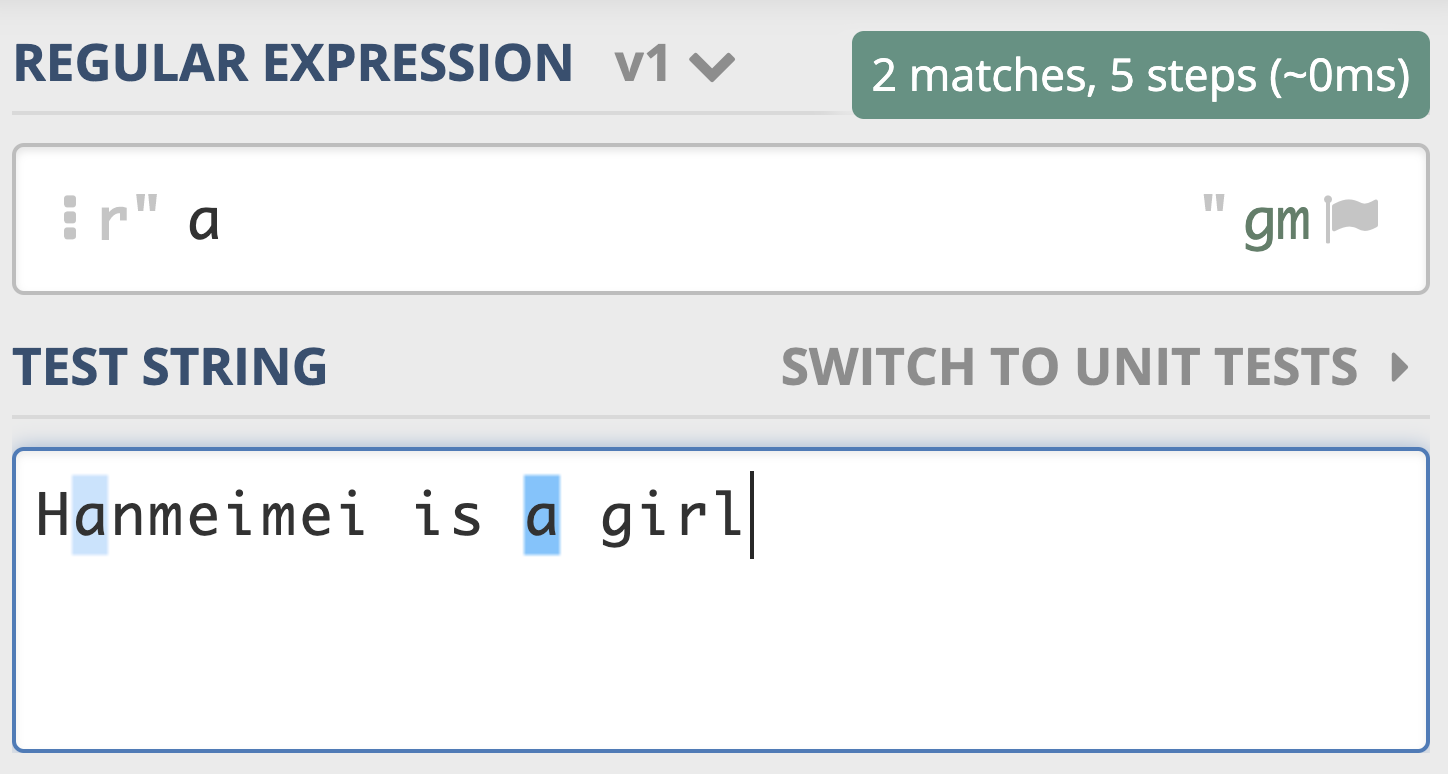Click the word is in the test string
Viewport: 1448px width, 774px height.
coord(447,517)
